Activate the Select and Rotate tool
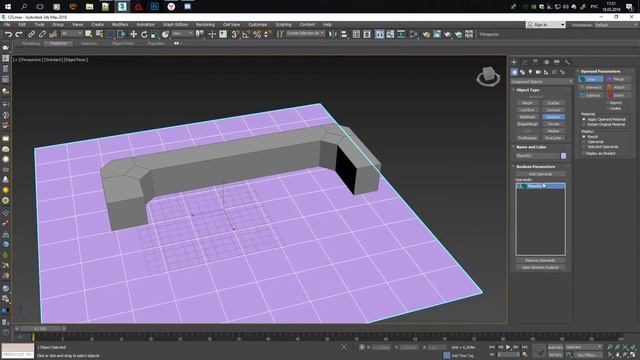640x360 pixels. coord(144,35)
